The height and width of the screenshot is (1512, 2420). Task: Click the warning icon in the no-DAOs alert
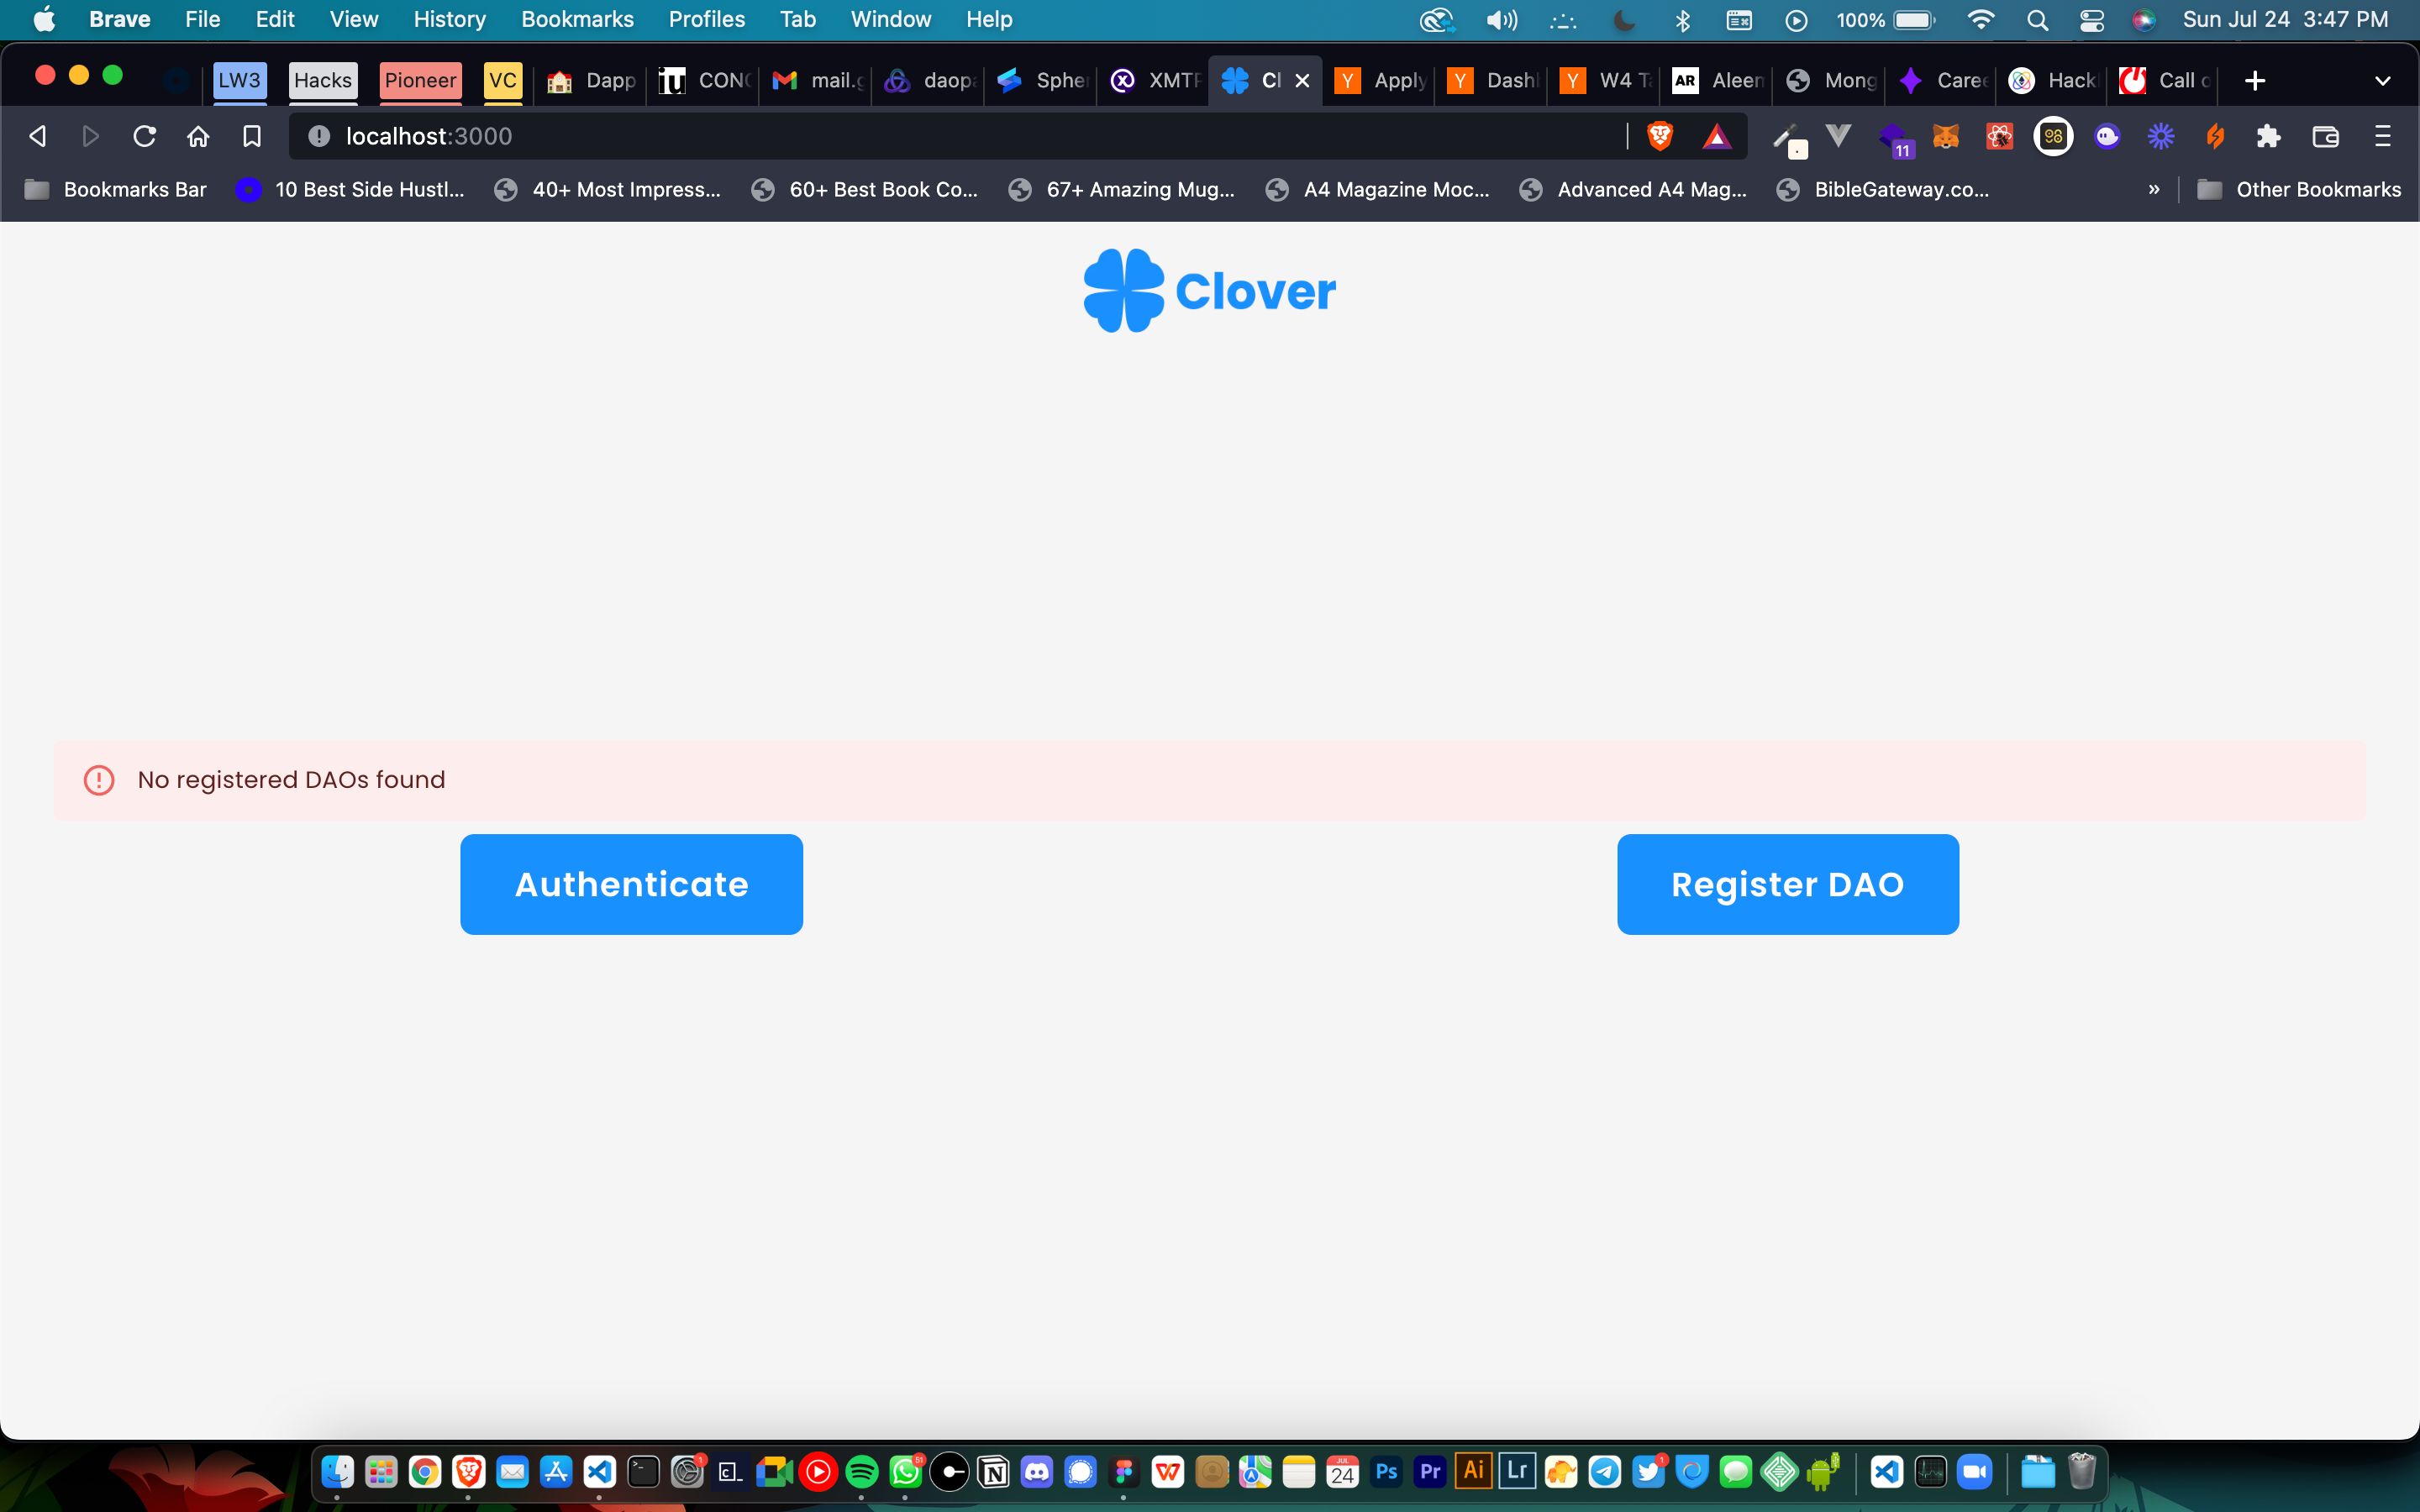pos(99,780)
